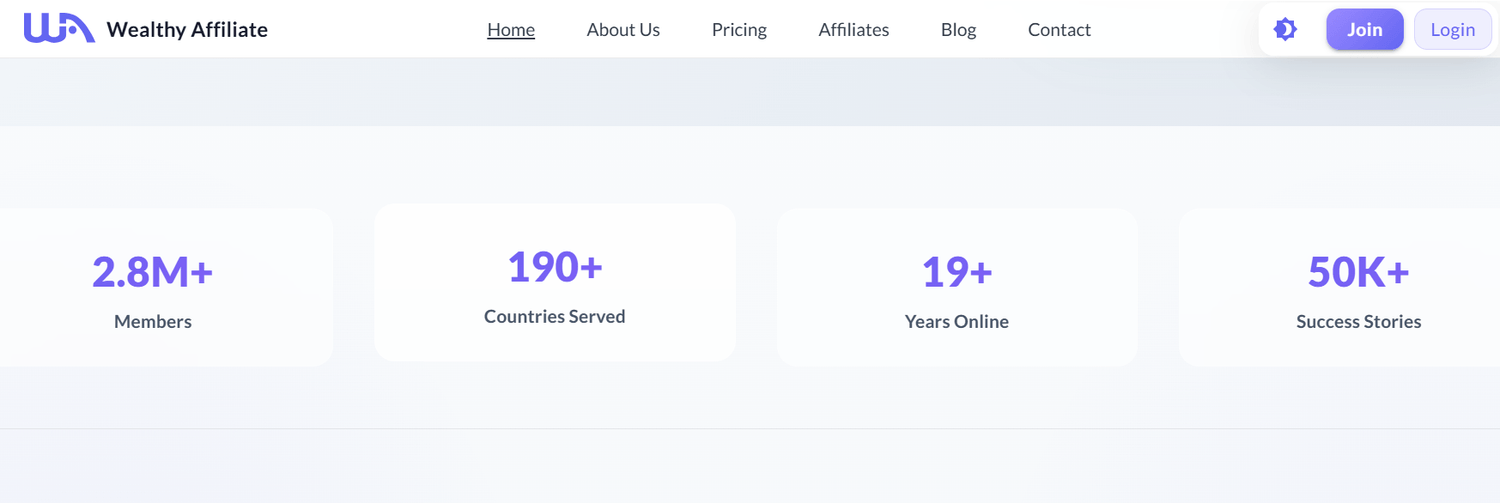Viewport: 1500px width, 503px height.
Task: Toggle the dark mode theme icon
Action: pos(1285,30)
